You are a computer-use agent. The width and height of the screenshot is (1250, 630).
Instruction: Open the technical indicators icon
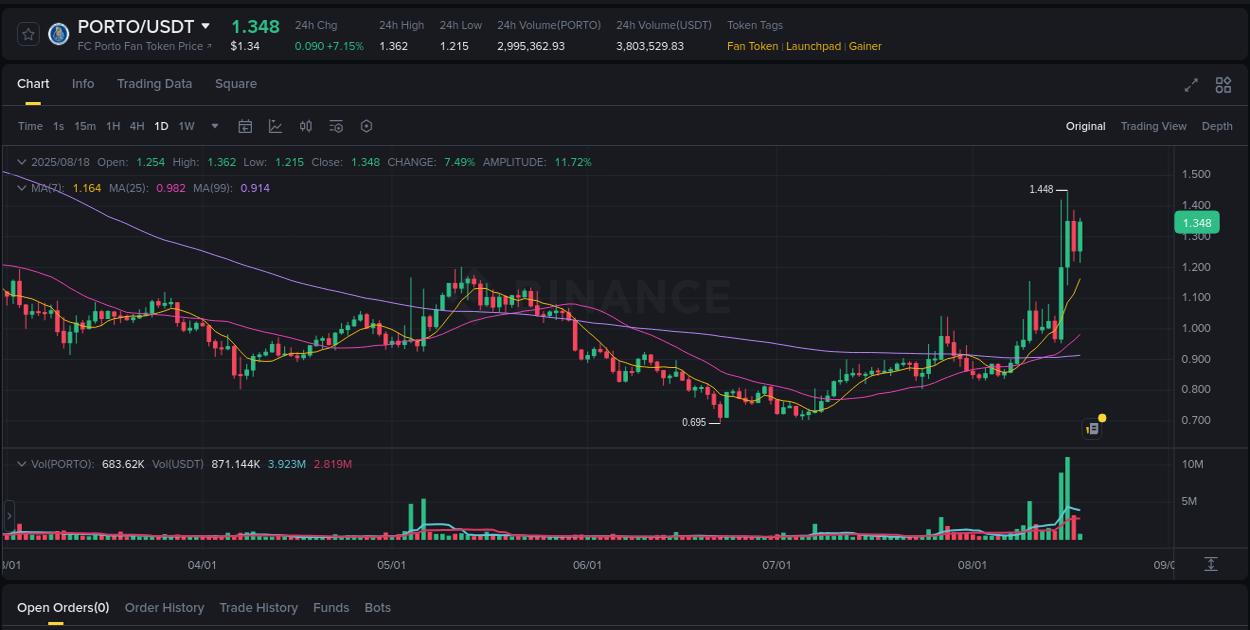coord(306,126)
